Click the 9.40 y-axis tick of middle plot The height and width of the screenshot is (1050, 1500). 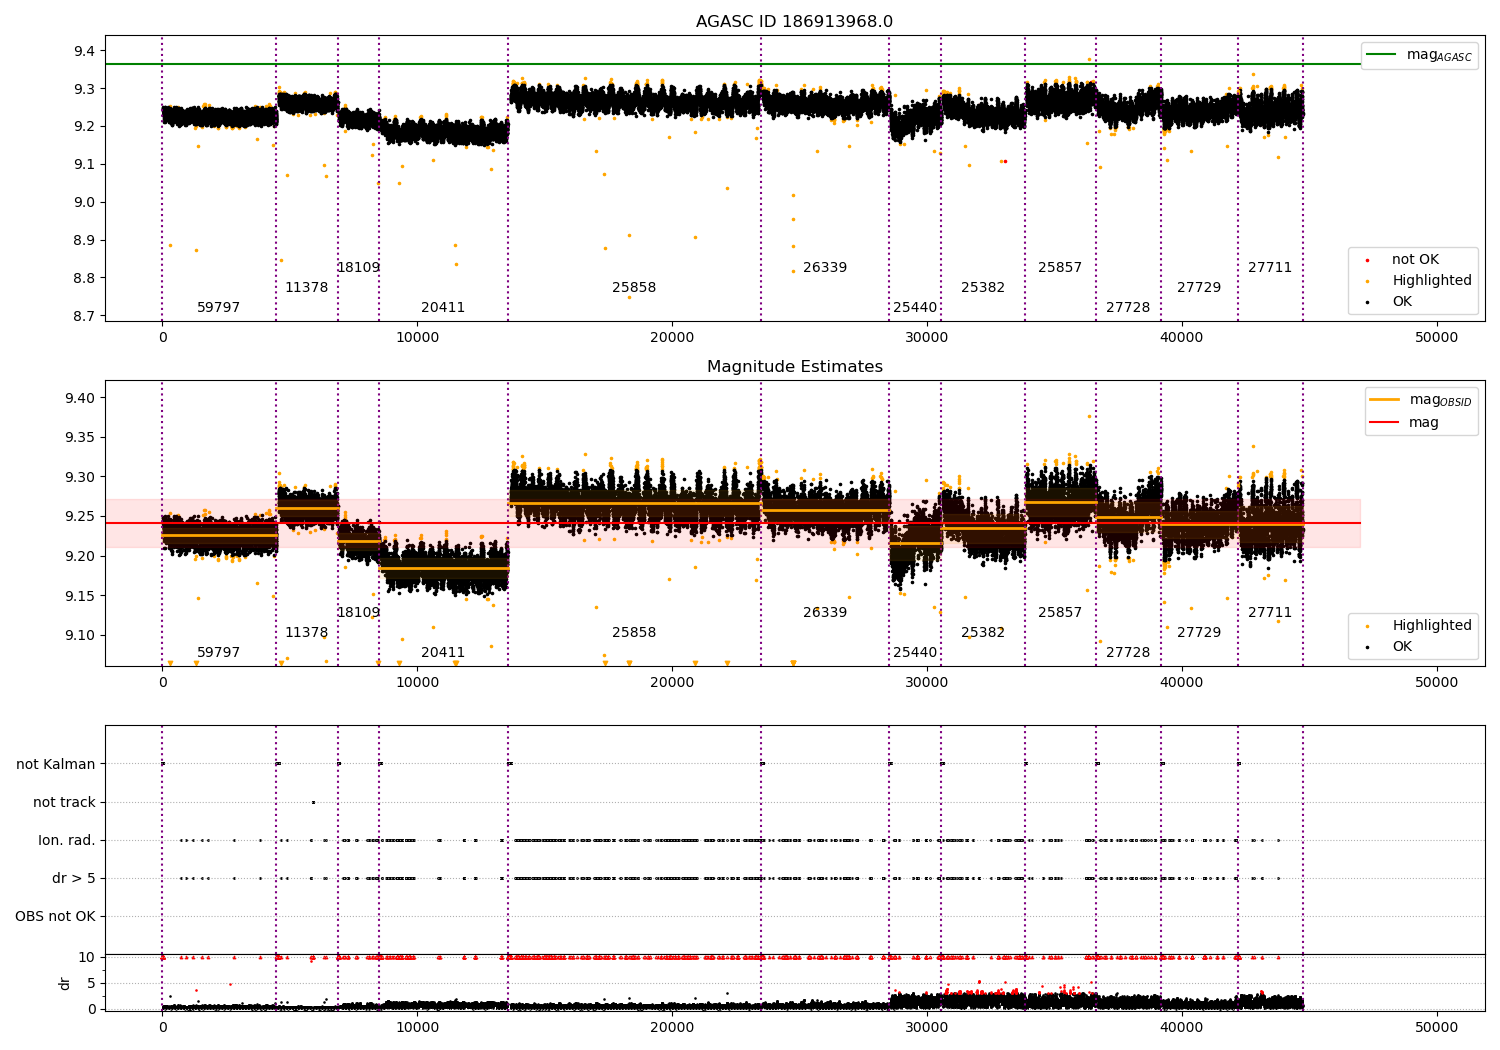[82, 398]
